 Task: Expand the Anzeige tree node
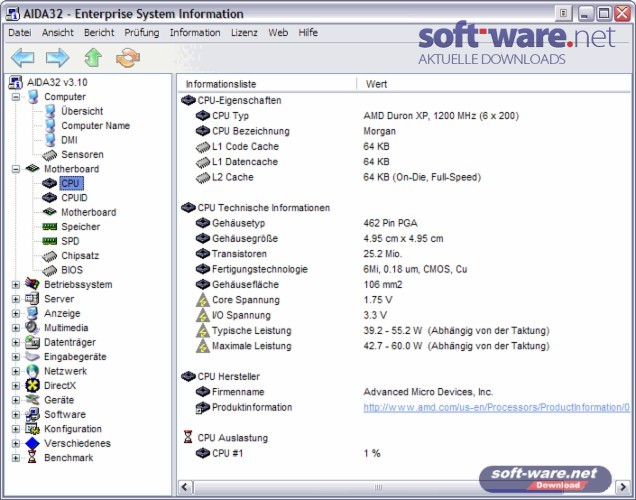(x=15, y=313)
